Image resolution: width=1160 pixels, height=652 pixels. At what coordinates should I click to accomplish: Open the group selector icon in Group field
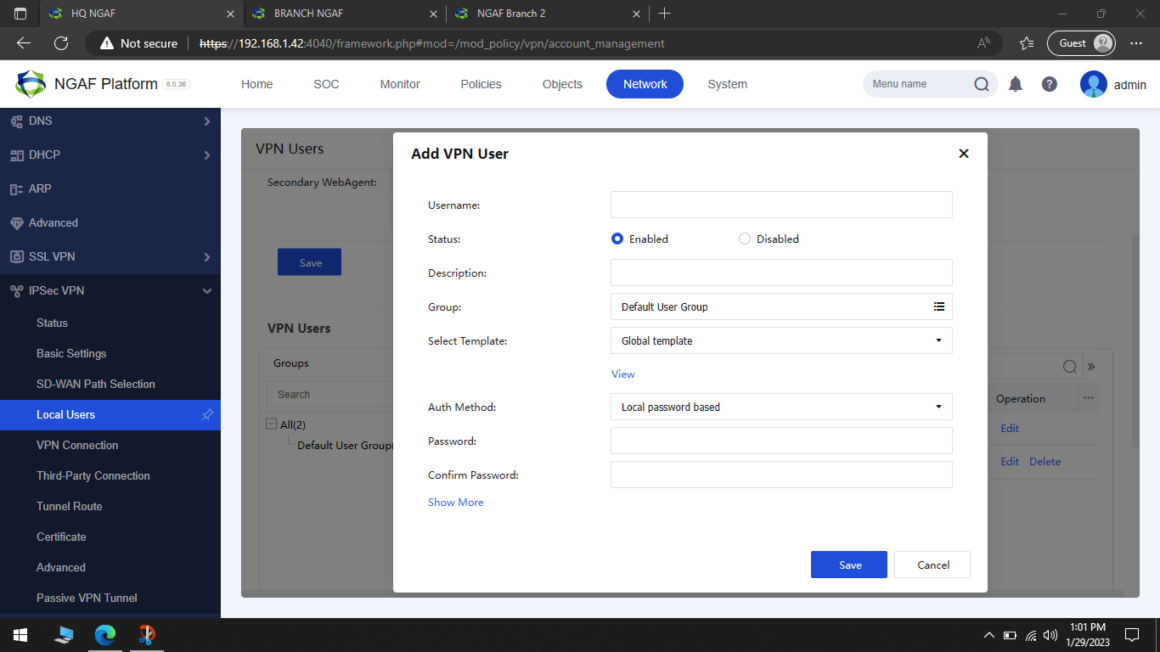pyautogui.click(x=939, y=306)
